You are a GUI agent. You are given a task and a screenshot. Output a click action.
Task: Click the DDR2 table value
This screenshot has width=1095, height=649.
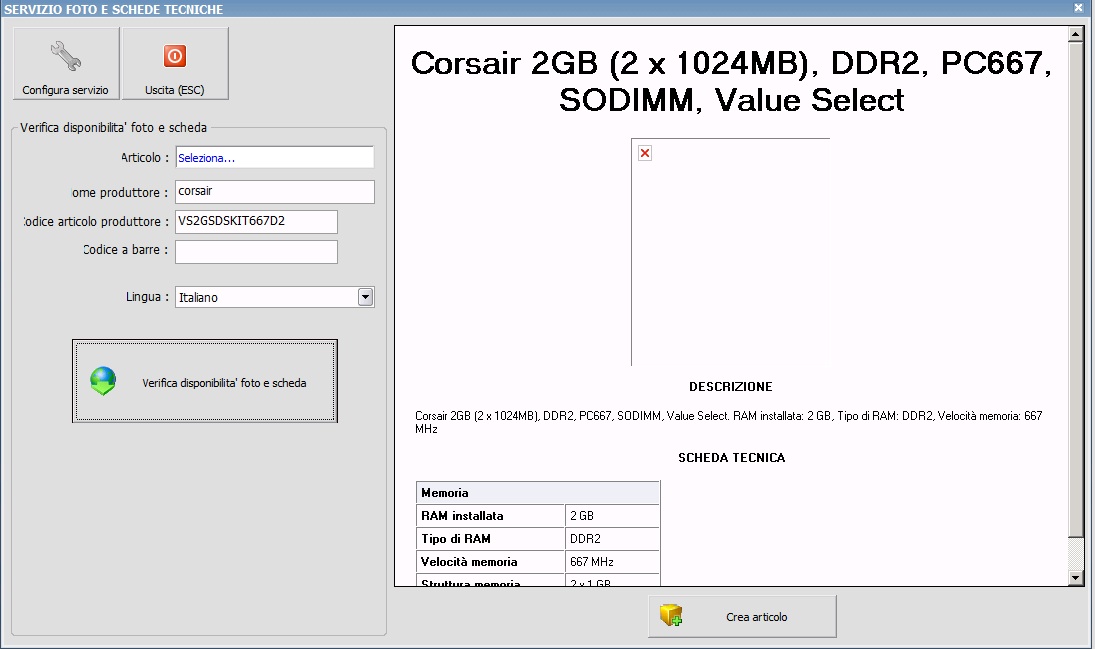point(585,539)
